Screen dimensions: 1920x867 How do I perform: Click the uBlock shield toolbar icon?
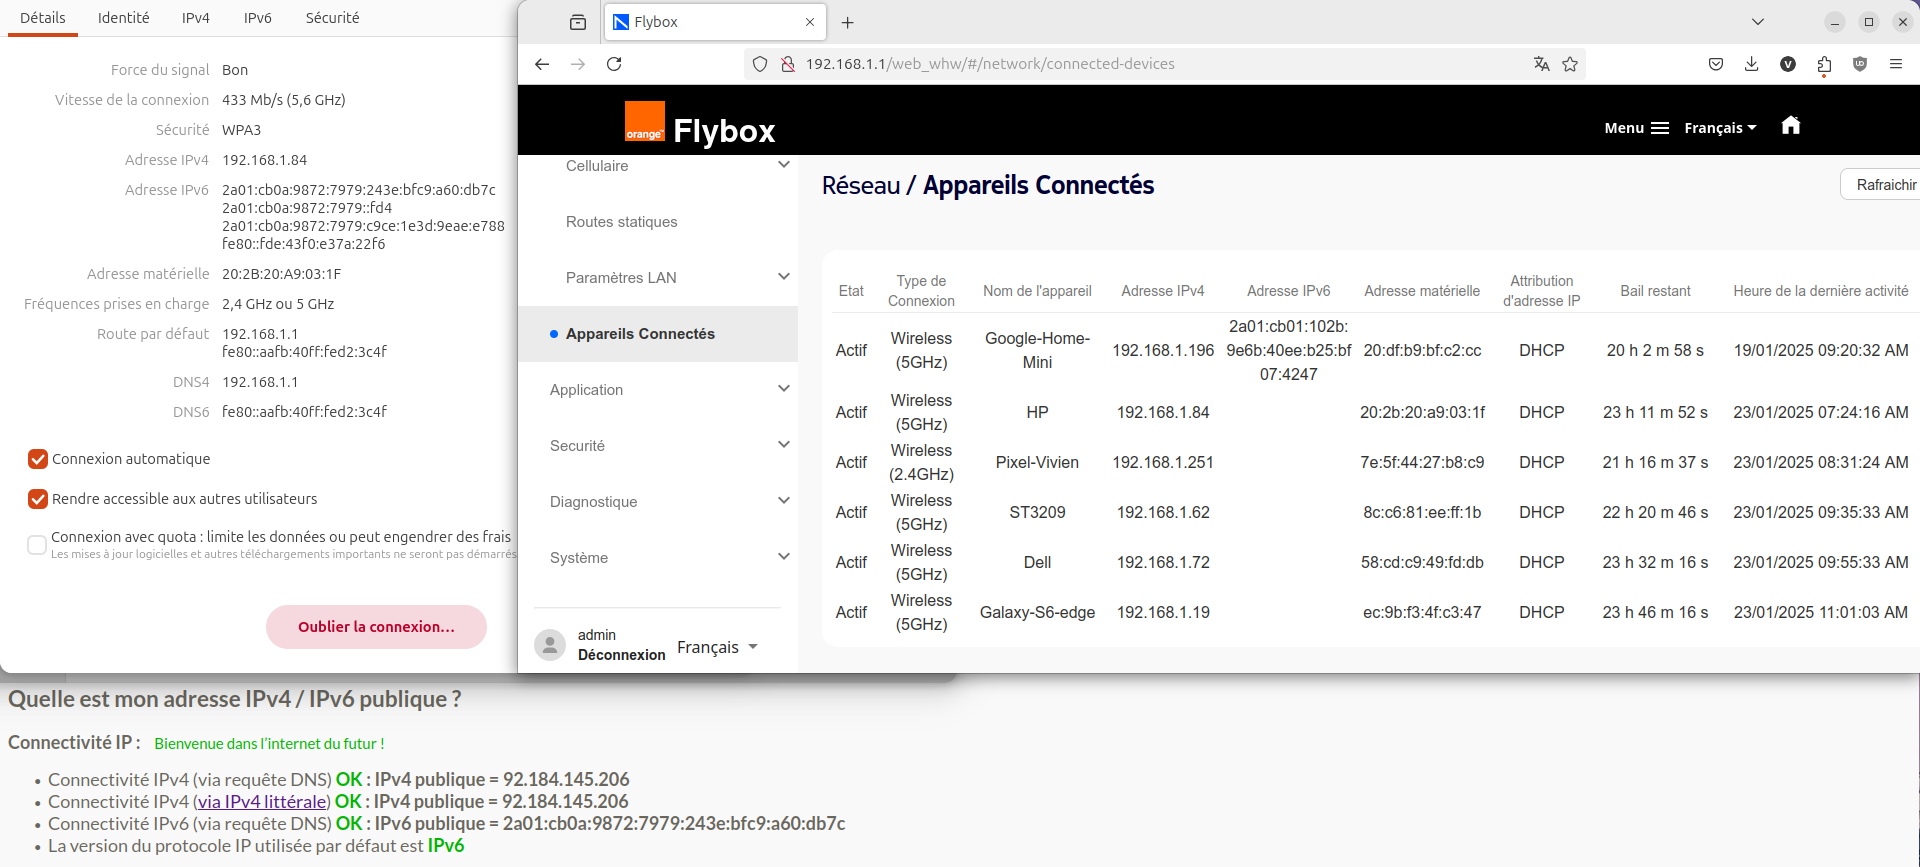[1860, 64]
